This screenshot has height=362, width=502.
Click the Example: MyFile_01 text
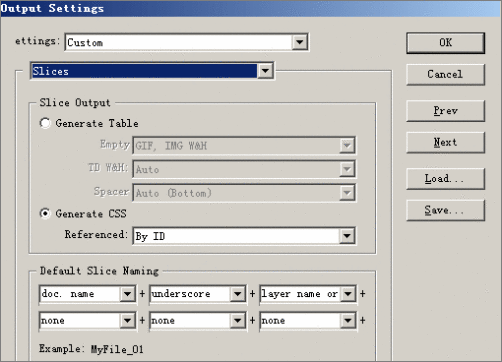click(91, 349)
